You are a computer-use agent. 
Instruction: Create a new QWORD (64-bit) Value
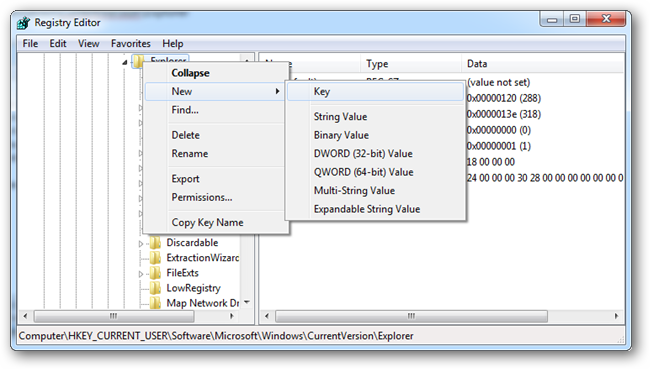click(375, 172)
